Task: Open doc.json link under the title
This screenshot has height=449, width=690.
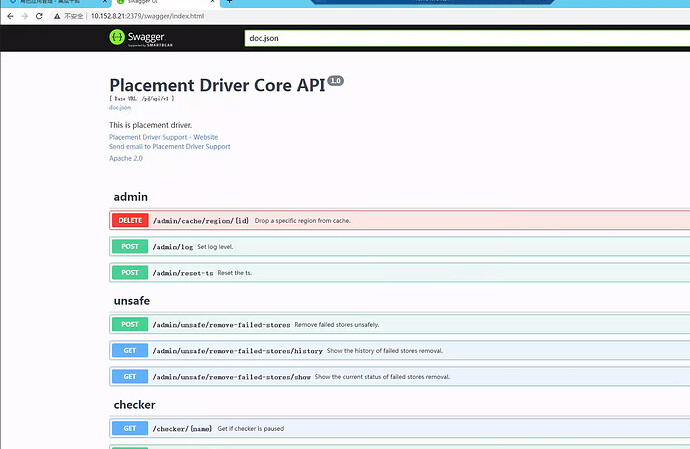Action: pos(120,107)
